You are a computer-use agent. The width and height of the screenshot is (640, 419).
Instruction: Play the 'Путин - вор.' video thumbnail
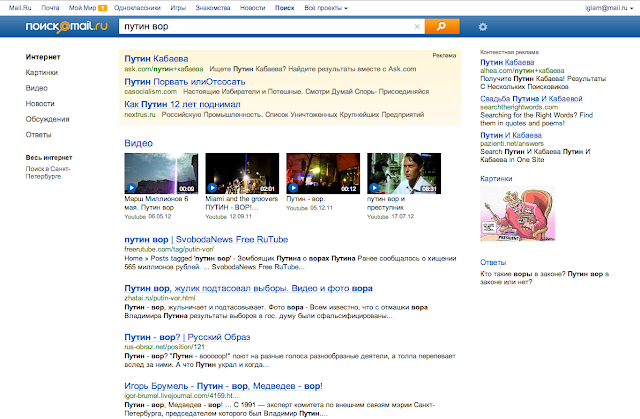click(323, 173)
